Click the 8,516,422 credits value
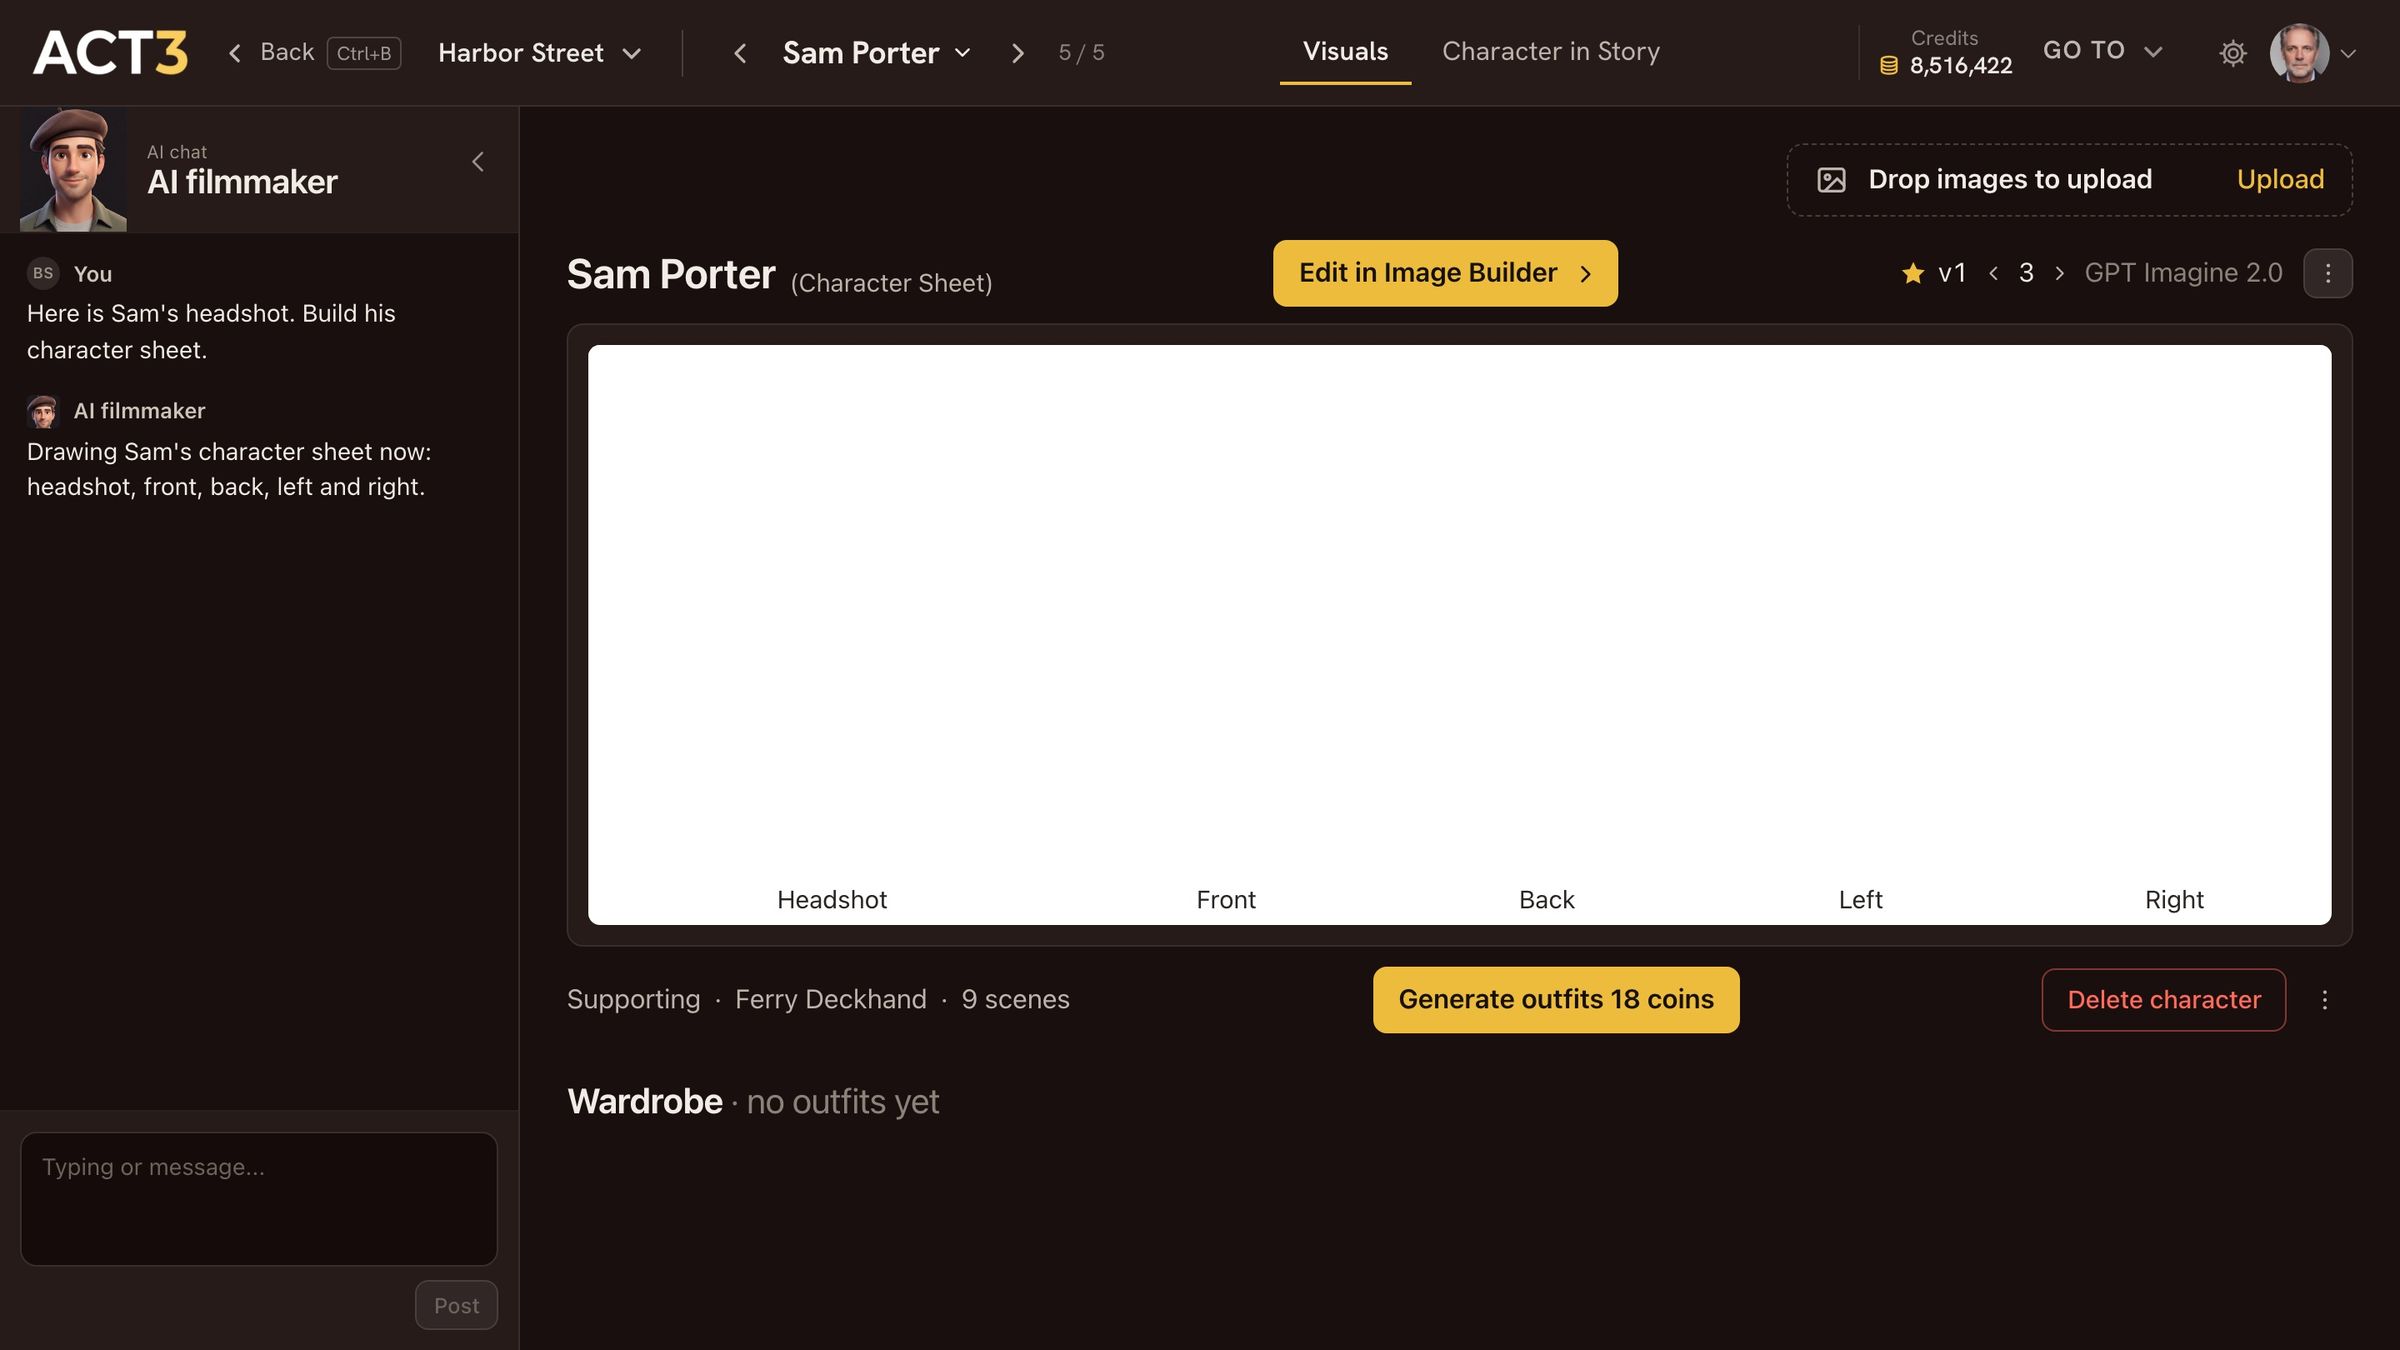The height and width of the screenshot is (1350, 2400). click(1960, 66)
